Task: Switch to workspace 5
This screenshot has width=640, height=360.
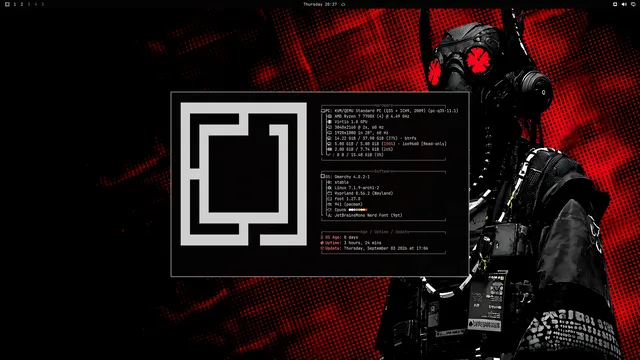Action: click(42, 4)
